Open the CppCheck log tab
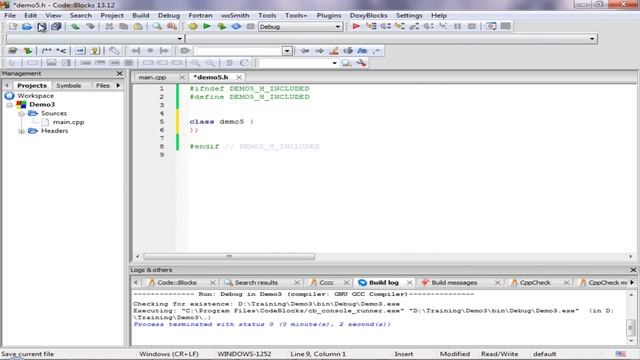 pyautogui.click(x=535, y=282)
